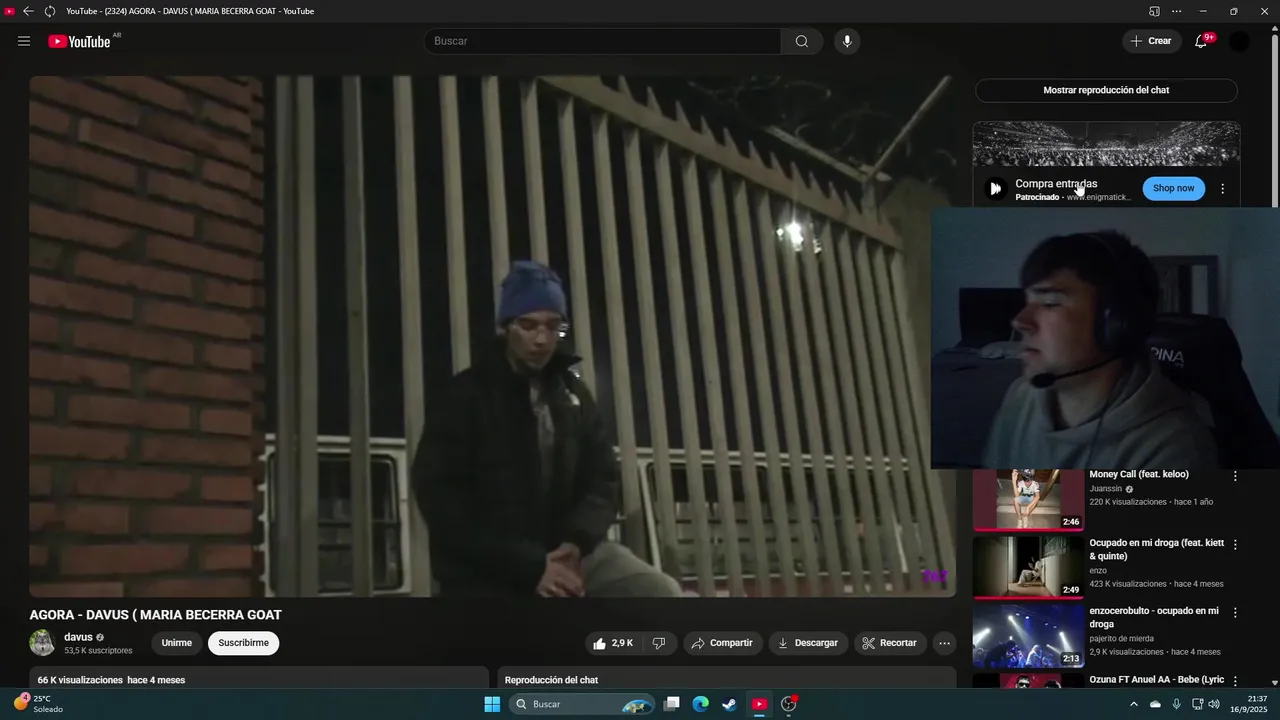Open Task View on the taskbar
1280x720 pixels.
pos(672,704)
